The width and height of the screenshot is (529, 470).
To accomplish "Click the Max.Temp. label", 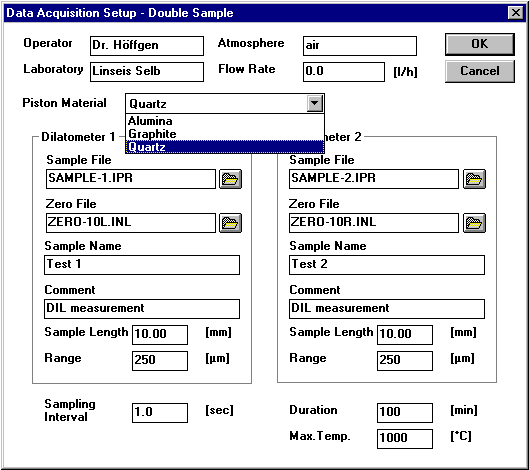I will [x=320, y=436].
